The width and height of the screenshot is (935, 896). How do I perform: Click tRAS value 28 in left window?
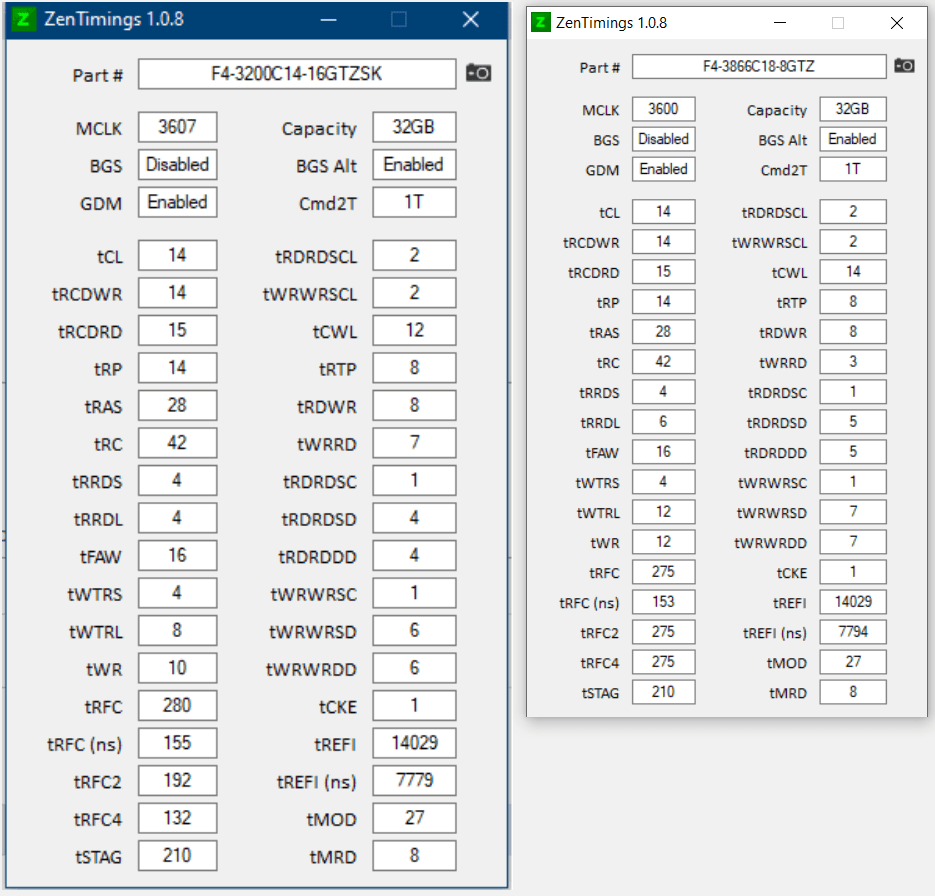coord(177,405)
